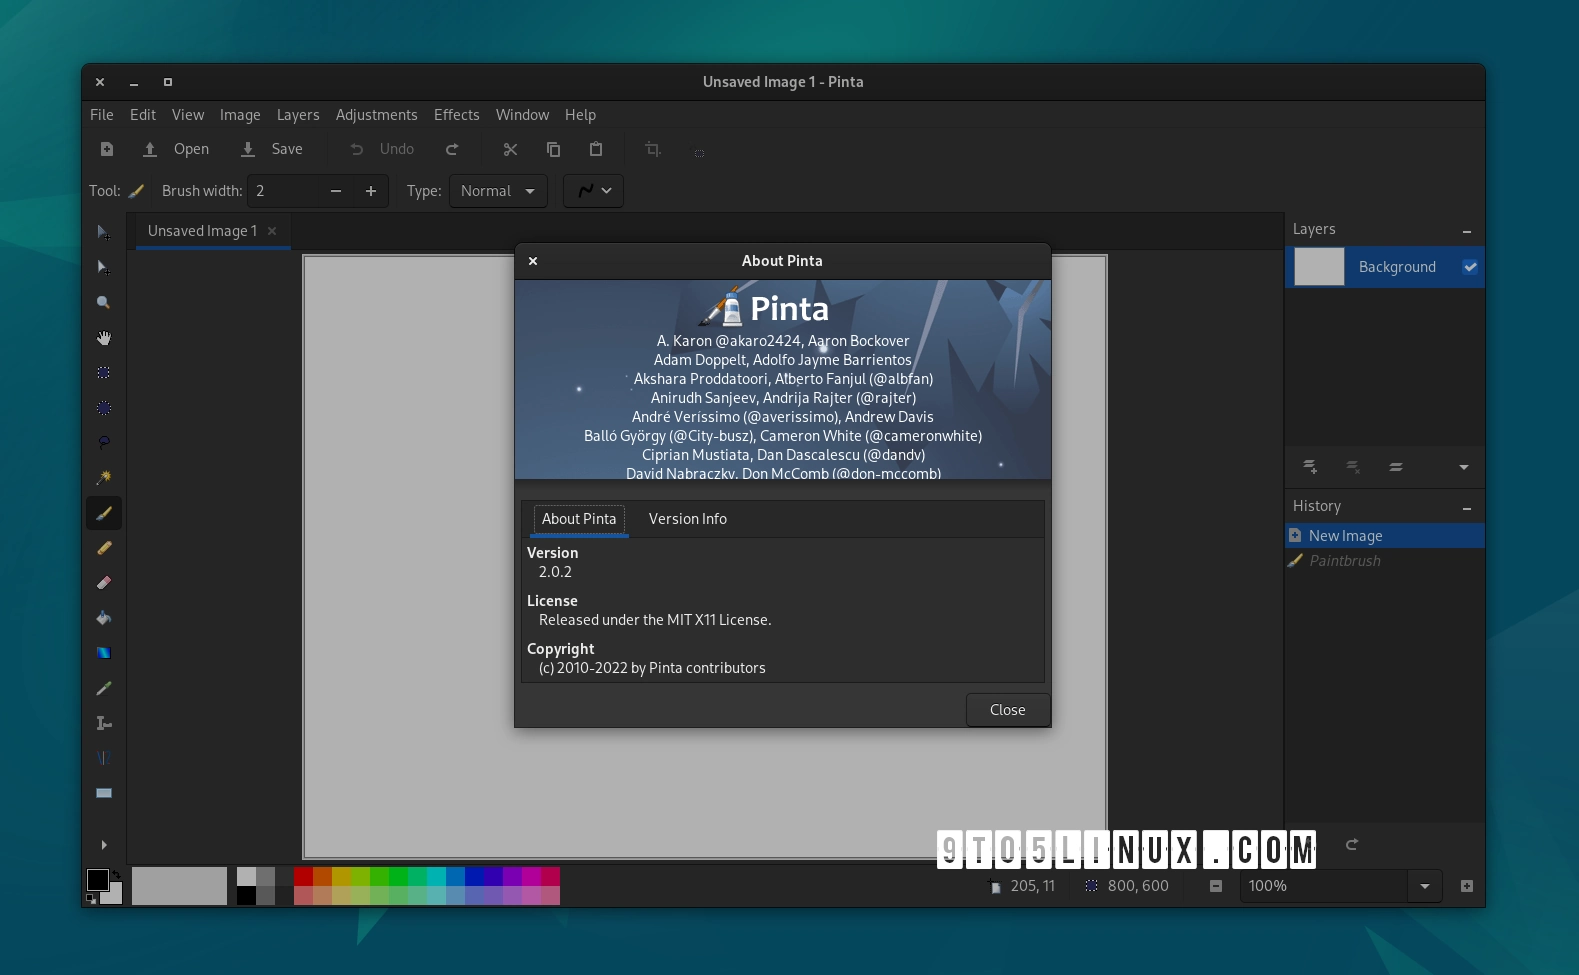This screenshot has width=1579, height=975.
Task: Decrease brush width with minus
Action: (x=336, y=191)
